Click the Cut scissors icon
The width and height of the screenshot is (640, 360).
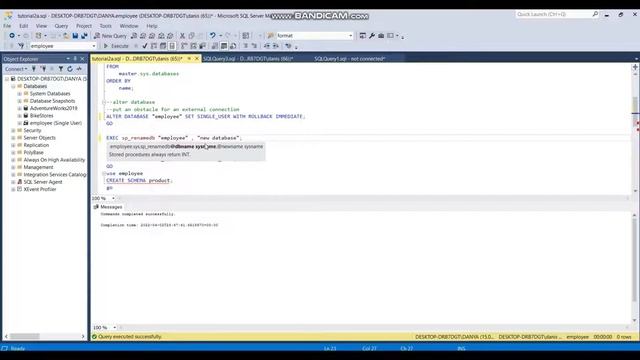182,36
